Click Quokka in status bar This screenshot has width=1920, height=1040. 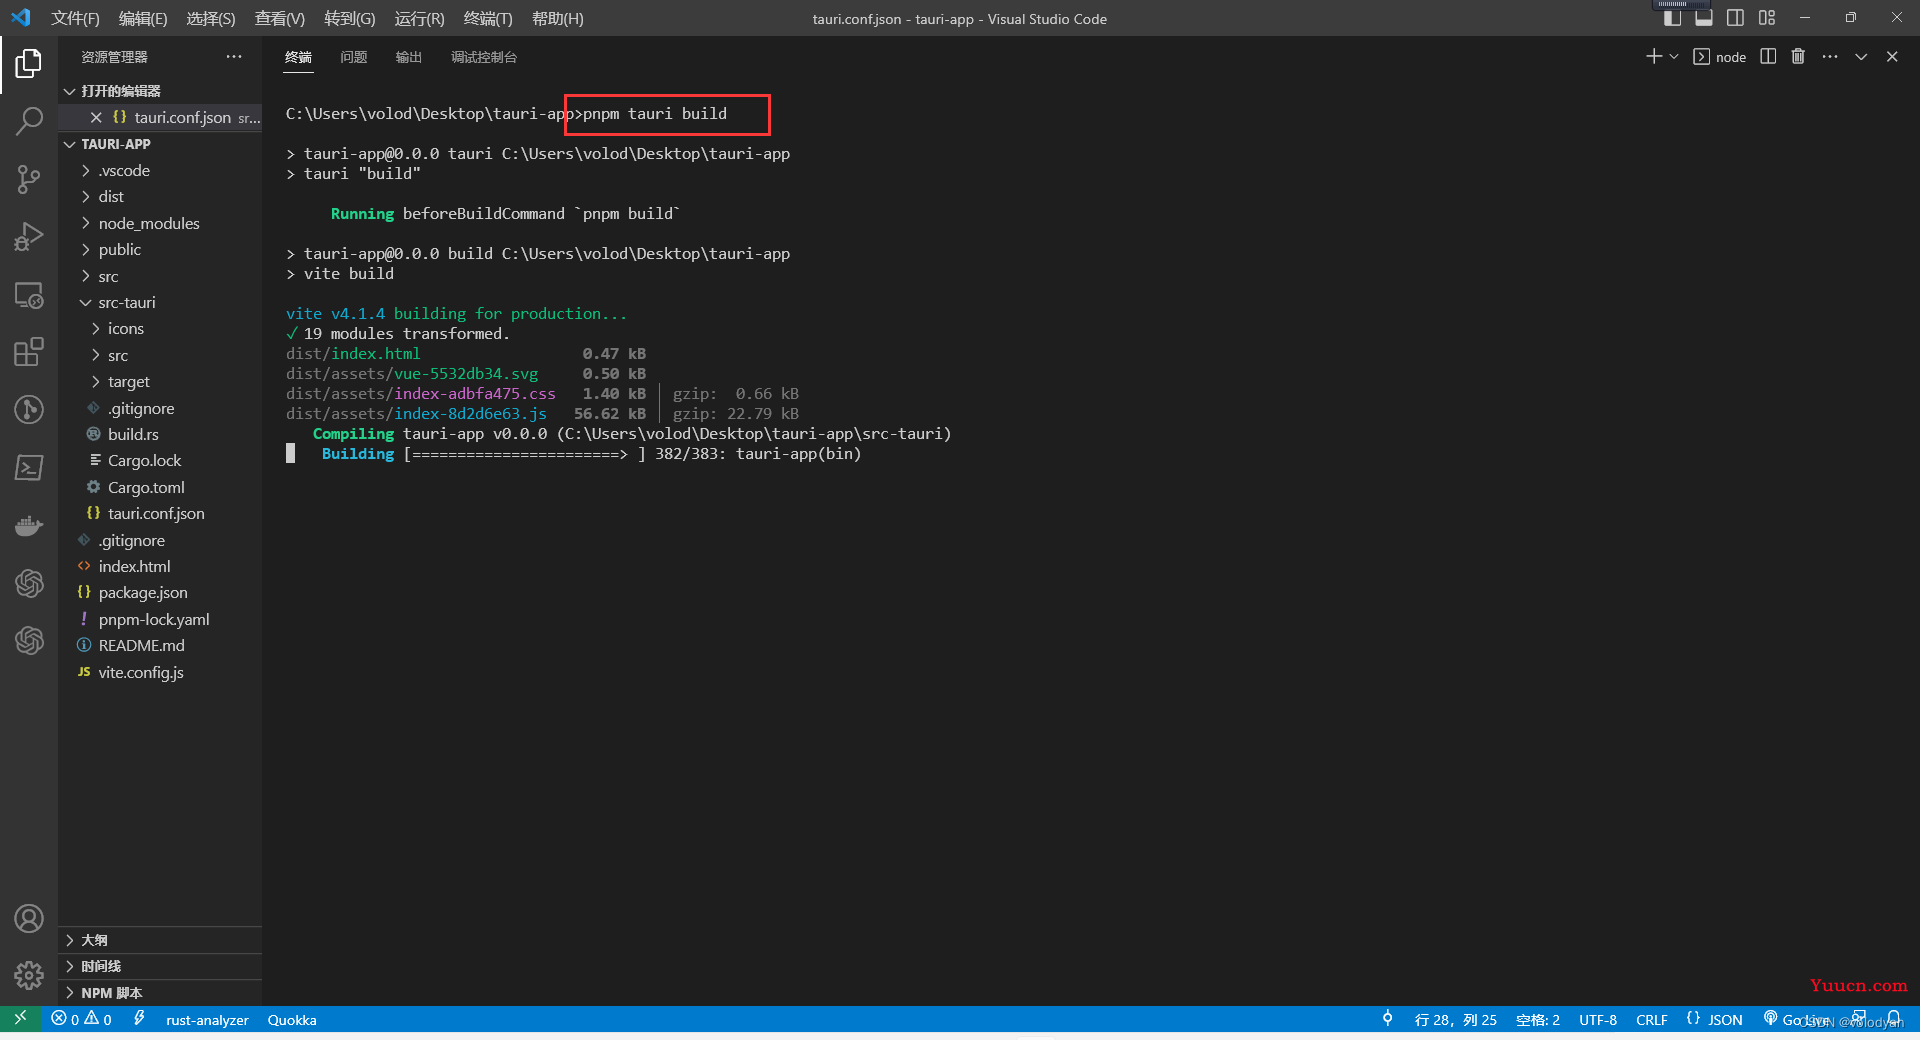click(x=292, y=1020)
